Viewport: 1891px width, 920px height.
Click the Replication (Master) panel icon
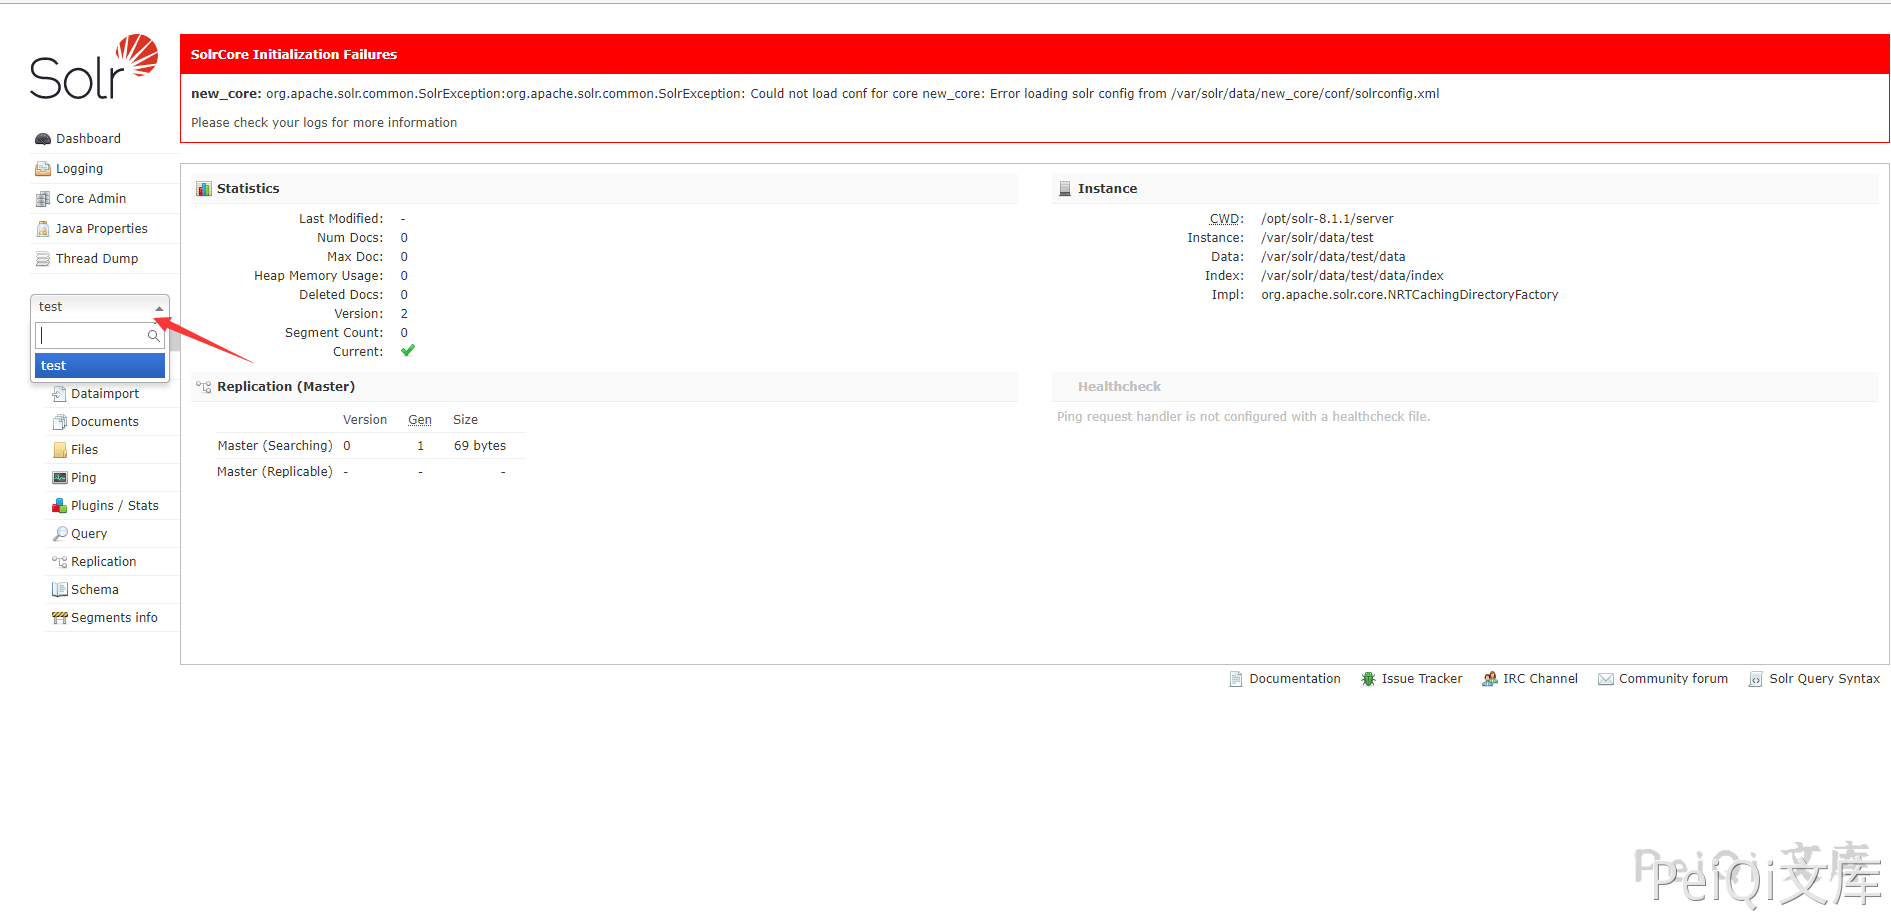tap(204, 387)
